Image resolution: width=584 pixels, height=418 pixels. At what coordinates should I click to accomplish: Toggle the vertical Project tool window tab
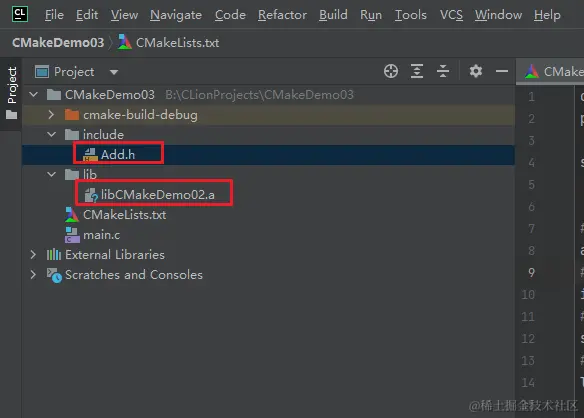point(12,85)
